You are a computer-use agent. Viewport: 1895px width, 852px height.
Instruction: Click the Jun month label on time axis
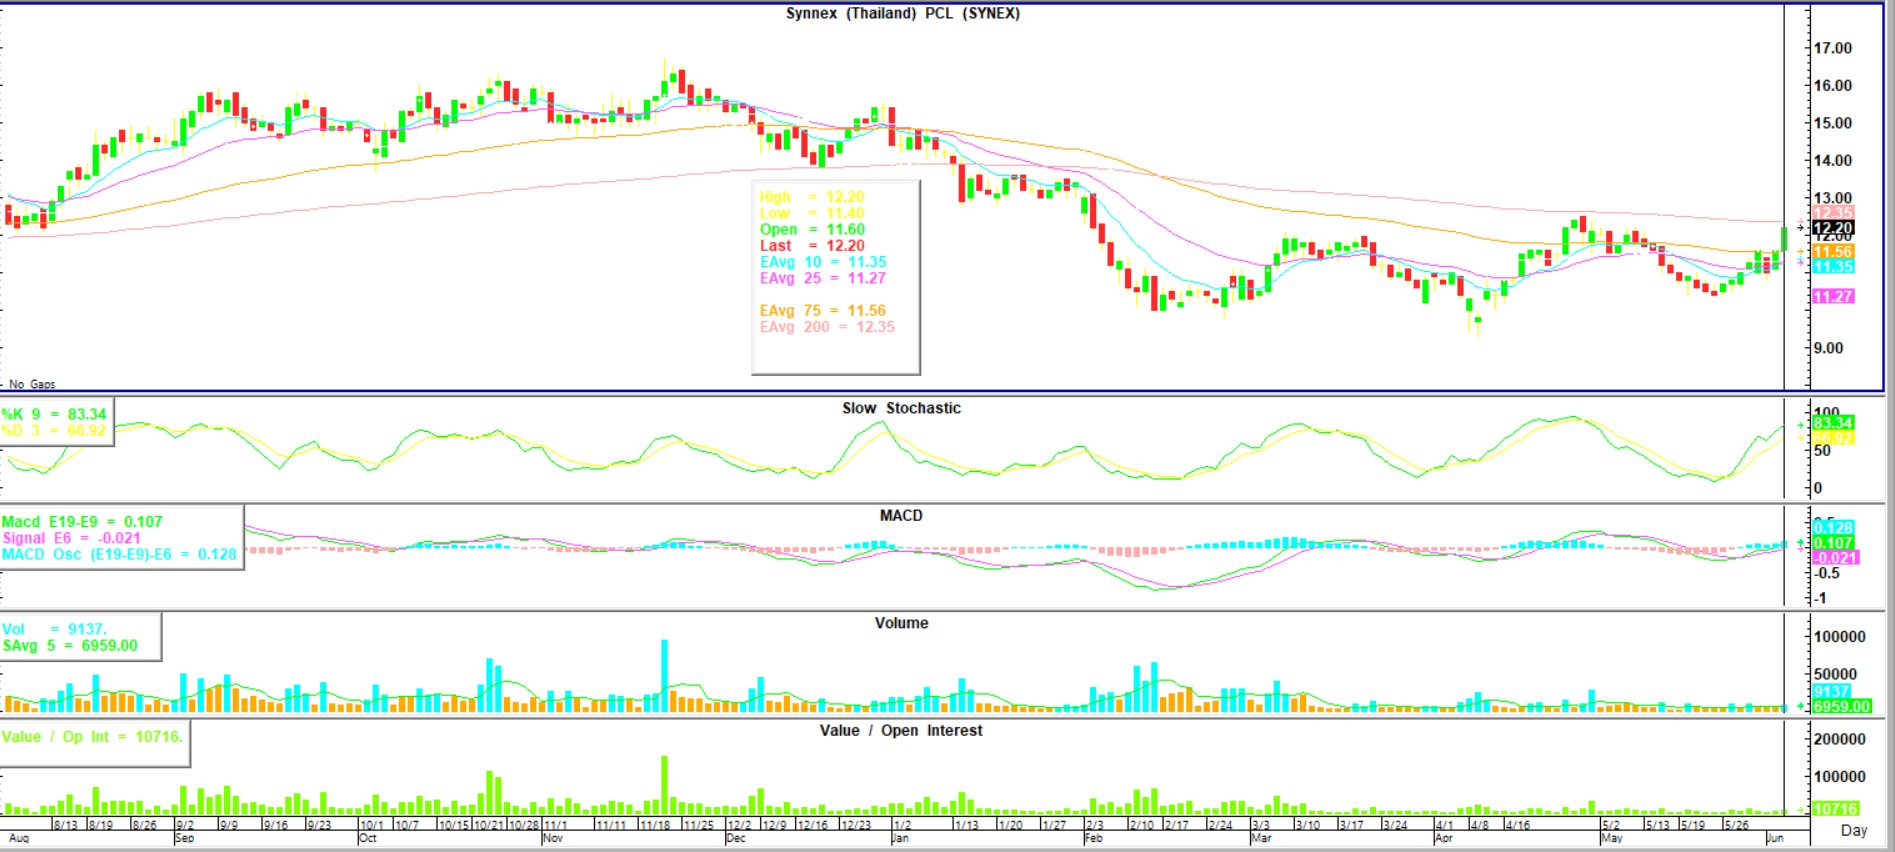(1775, 838)
